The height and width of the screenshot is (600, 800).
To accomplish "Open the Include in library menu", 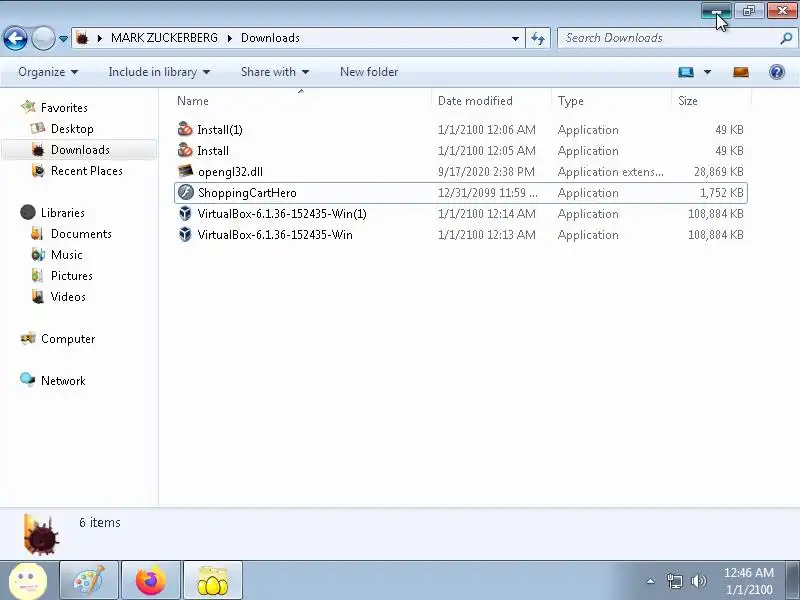I will click(159, 72).
